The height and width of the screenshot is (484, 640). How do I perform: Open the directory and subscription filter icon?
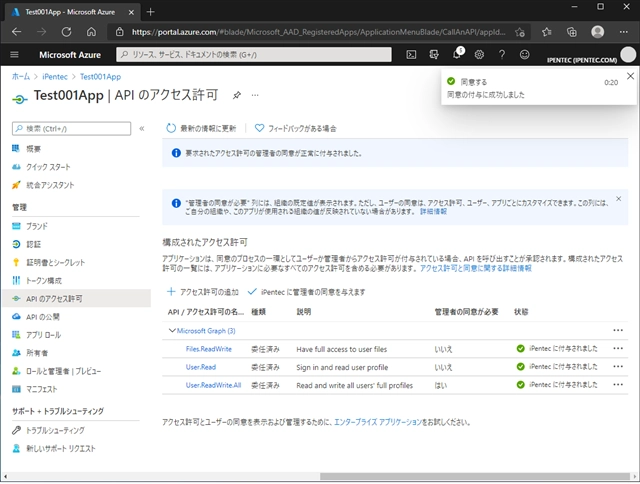click(434, 55)
